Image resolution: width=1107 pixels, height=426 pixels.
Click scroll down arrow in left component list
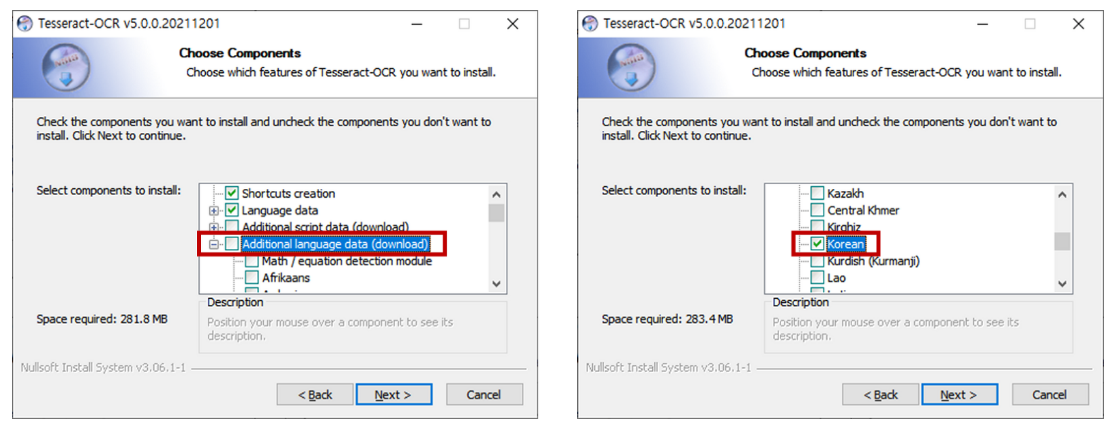[x=496, y=283]
